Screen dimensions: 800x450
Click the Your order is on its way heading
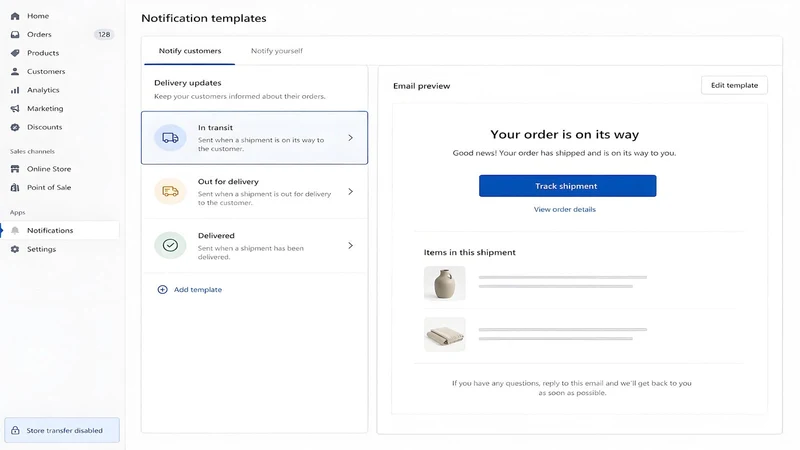tap(564, 134)
